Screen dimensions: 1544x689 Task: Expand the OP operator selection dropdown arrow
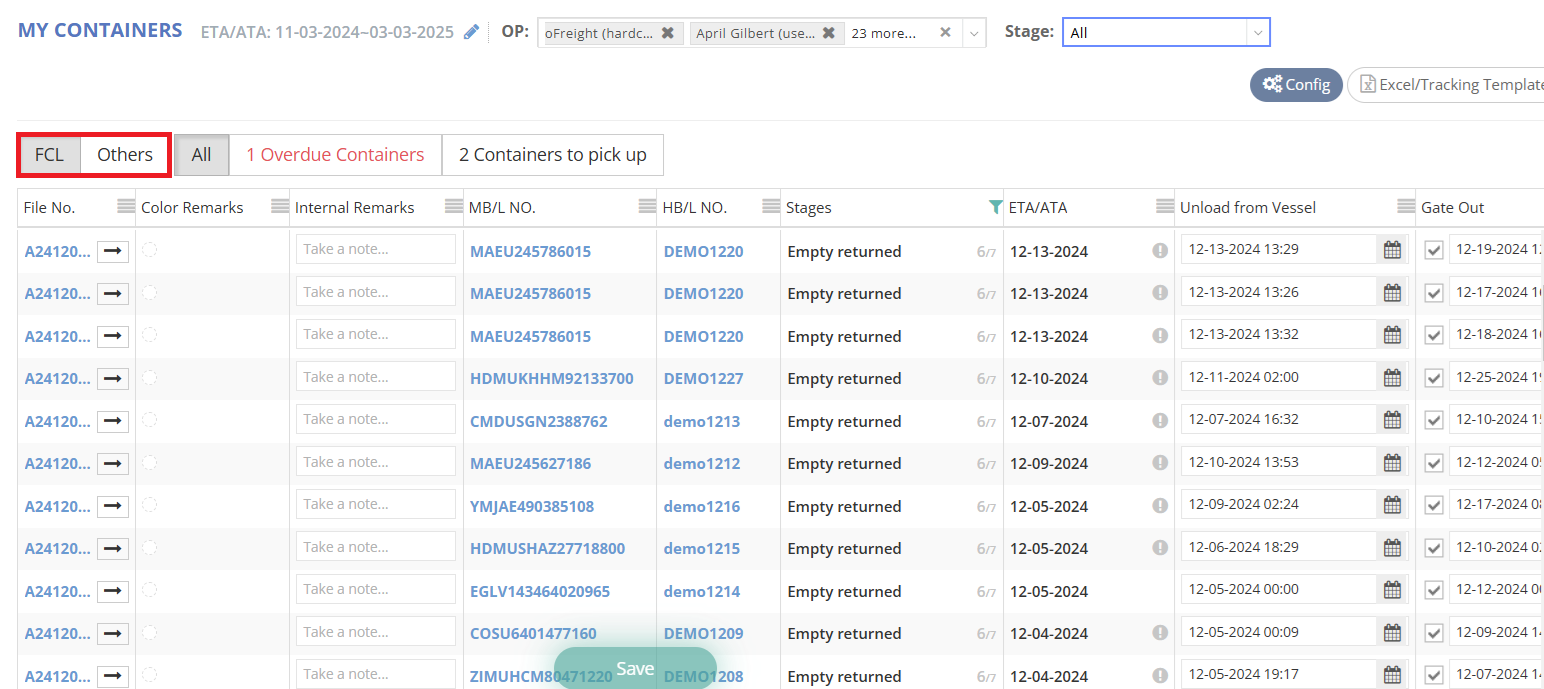(974, 33)
